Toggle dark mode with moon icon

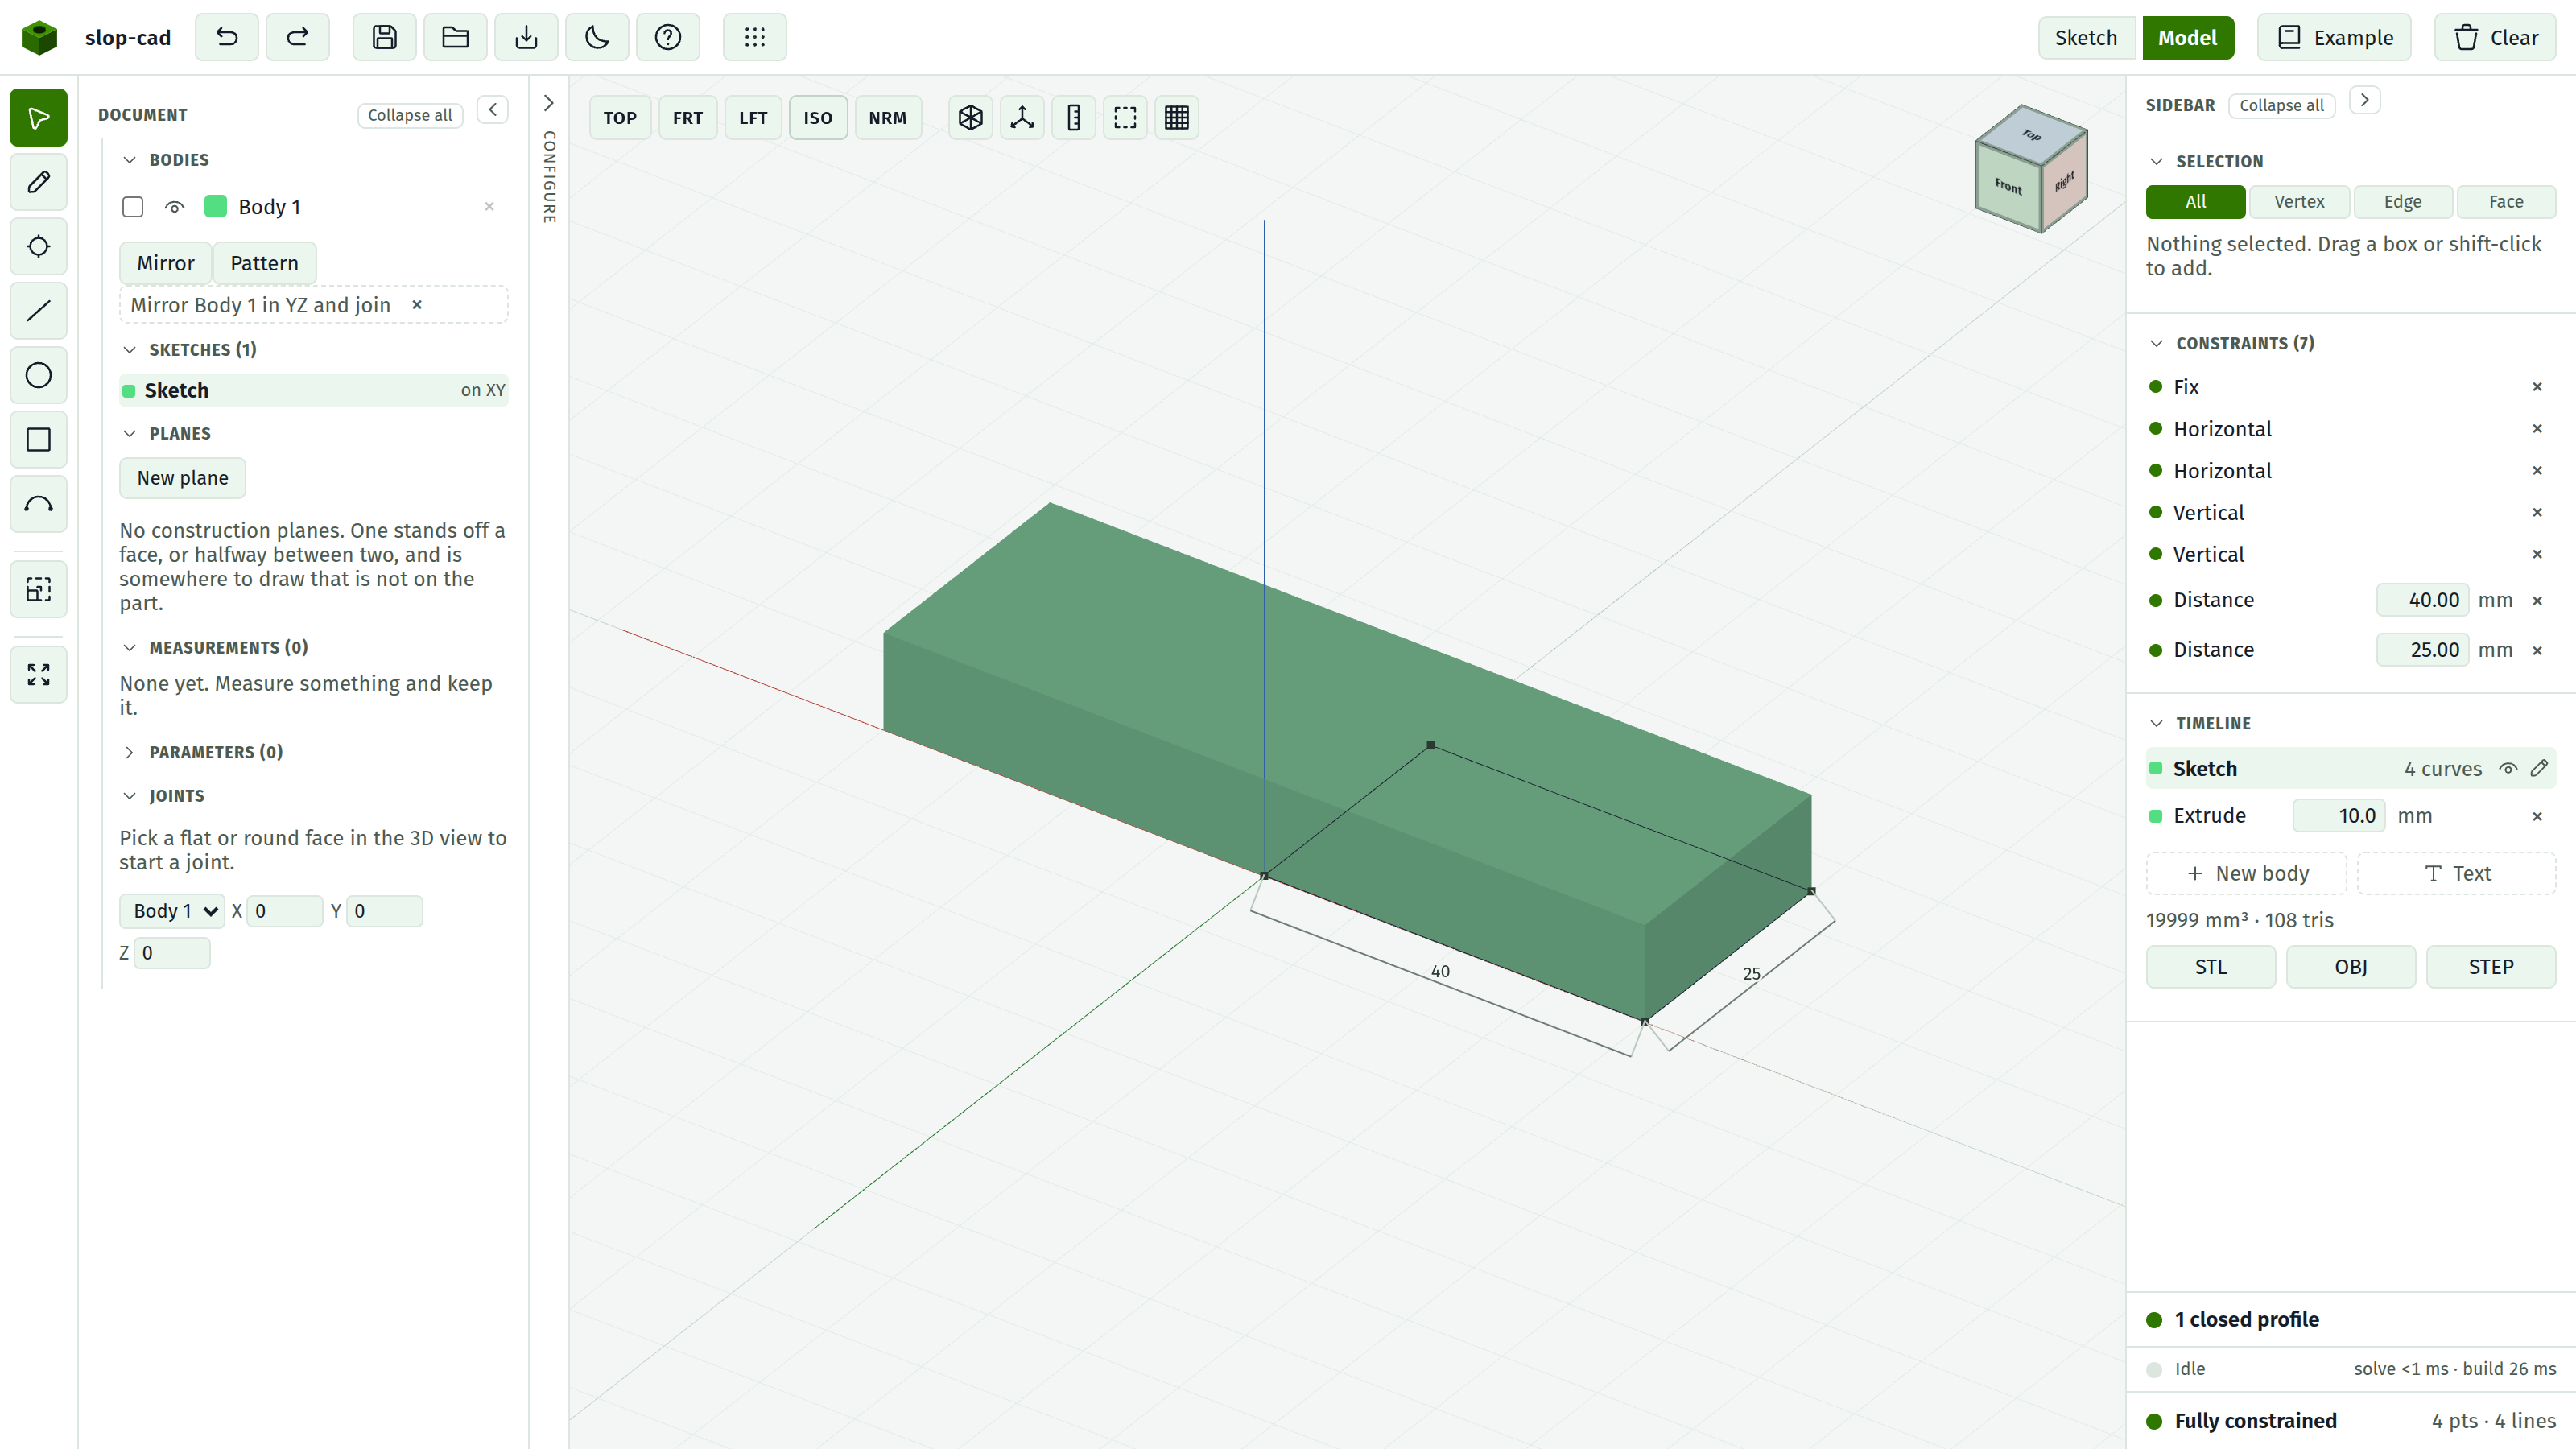pyautogui.click(x=597, y=37)
